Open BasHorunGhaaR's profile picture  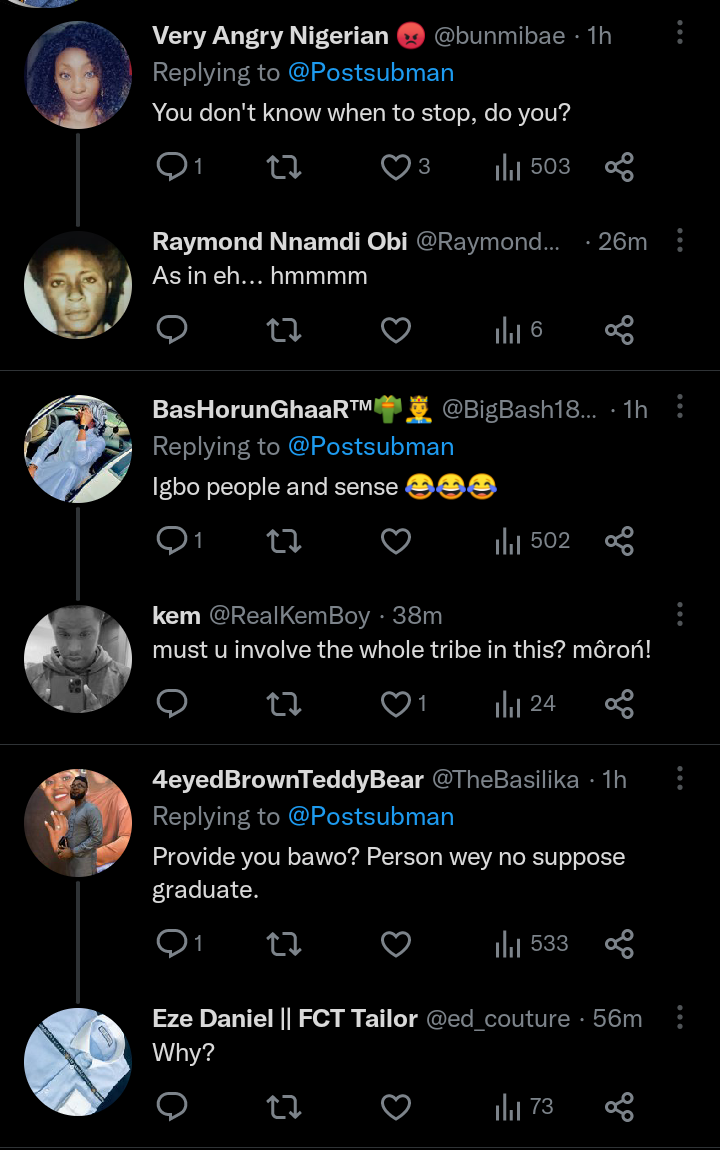78,448
